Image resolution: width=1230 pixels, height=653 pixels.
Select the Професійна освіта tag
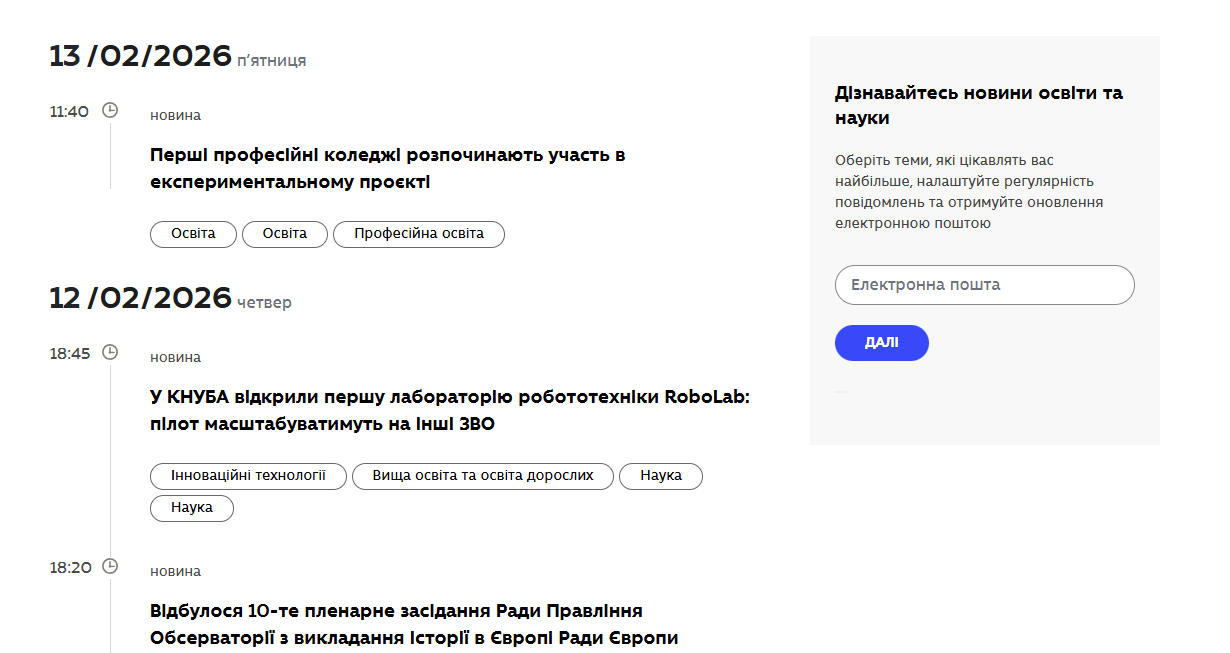pyautogui.click(x=419, y=234)
